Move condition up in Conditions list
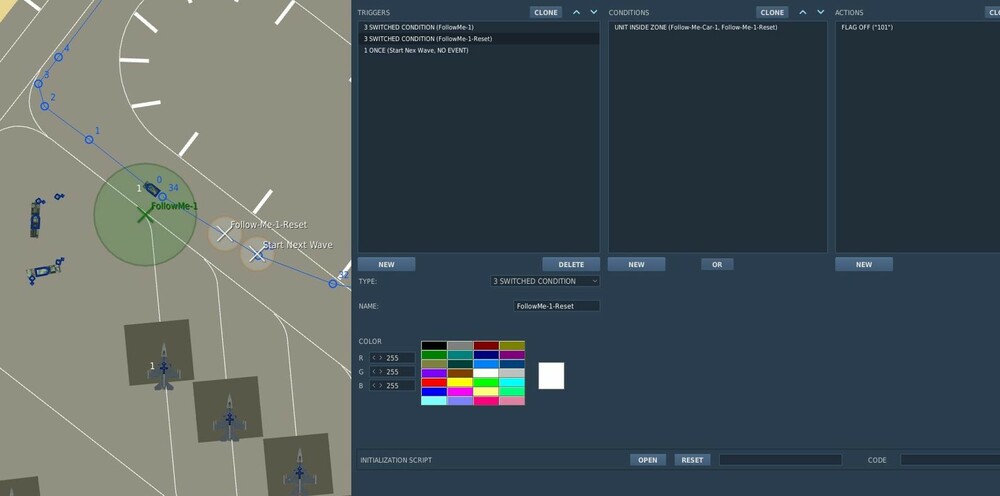Screen dimensions: 1000x496 pyautogui.click(x=803, y=12)
